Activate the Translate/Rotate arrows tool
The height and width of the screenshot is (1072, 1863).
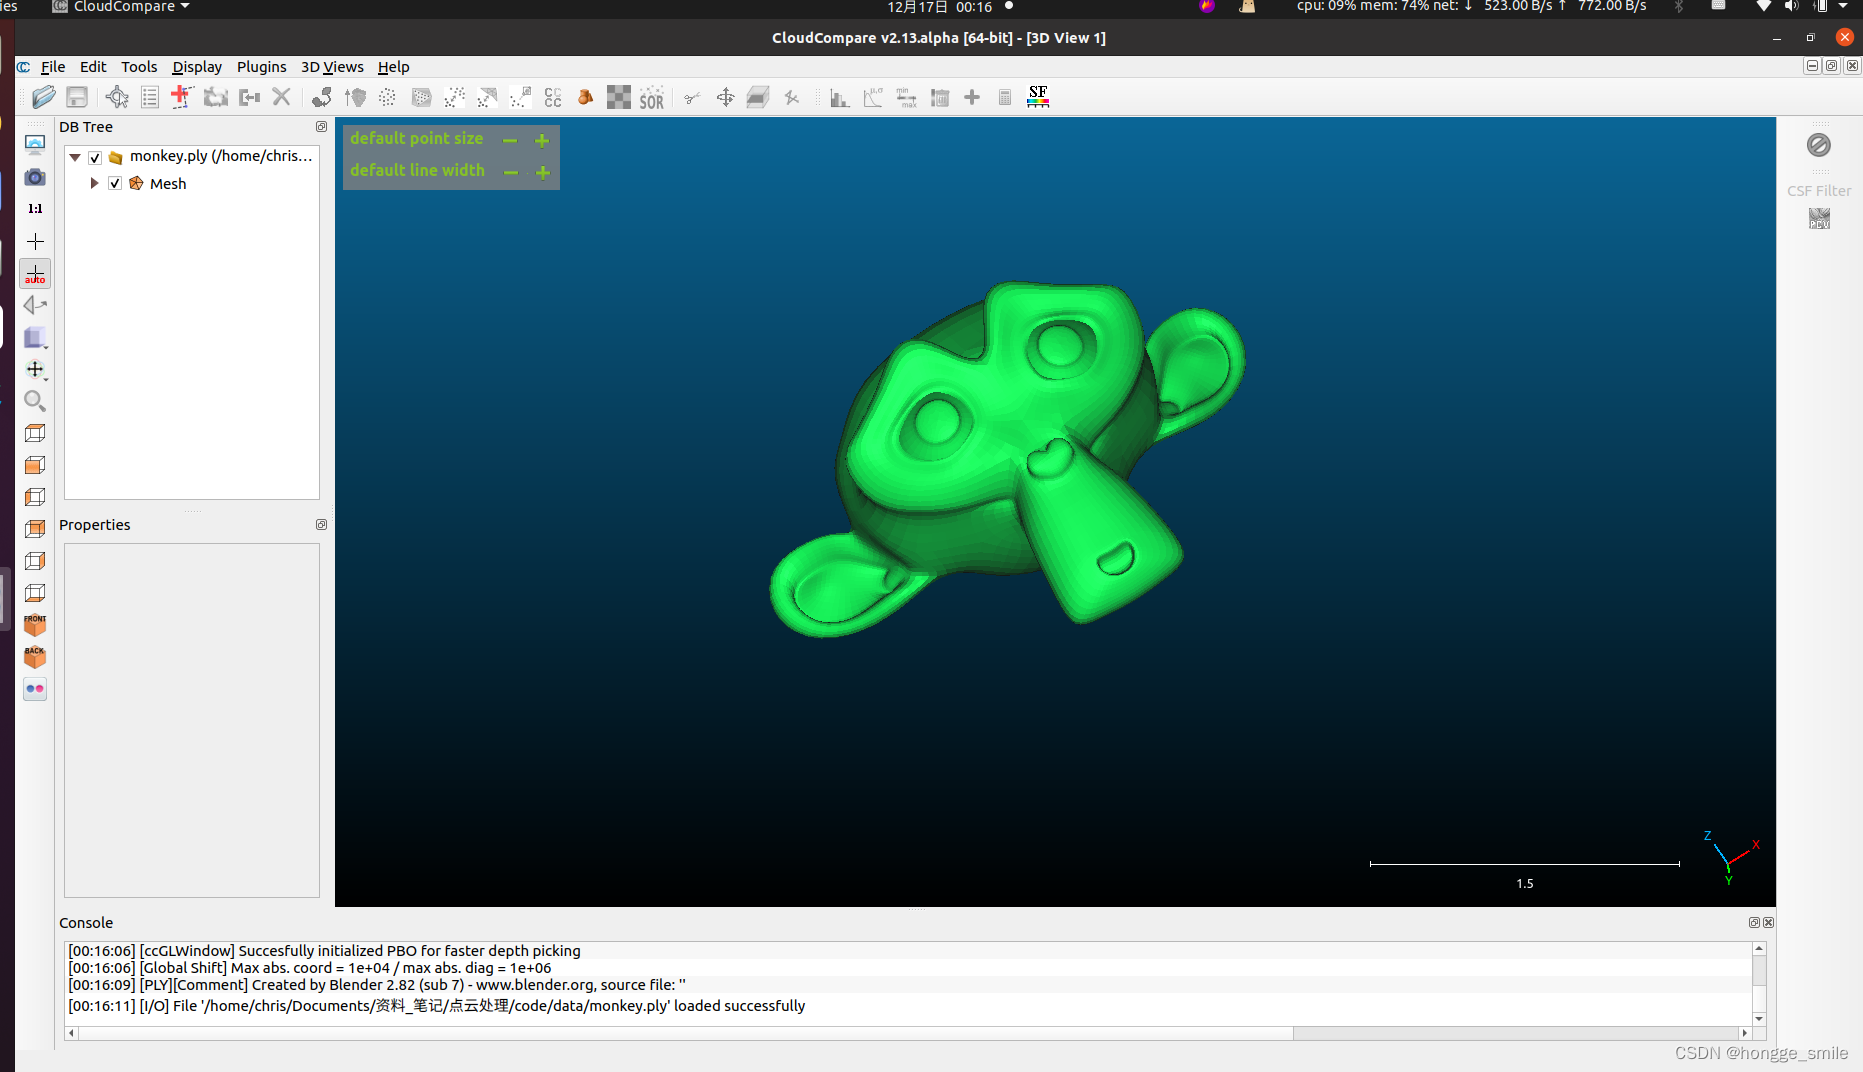pos(726,97)
